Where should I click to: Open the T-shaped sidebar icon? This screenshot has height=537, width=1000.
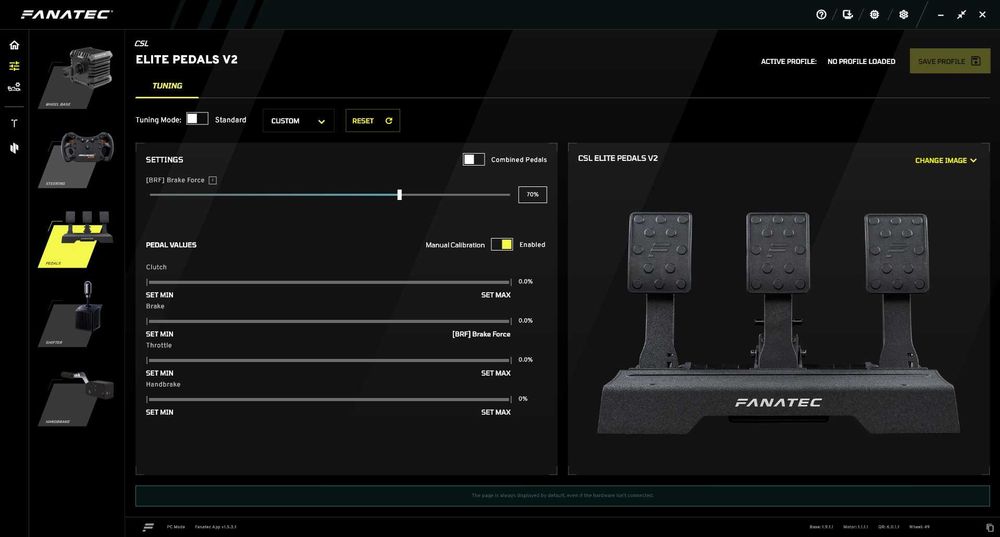pyautogui.click(x=14, y=123)
